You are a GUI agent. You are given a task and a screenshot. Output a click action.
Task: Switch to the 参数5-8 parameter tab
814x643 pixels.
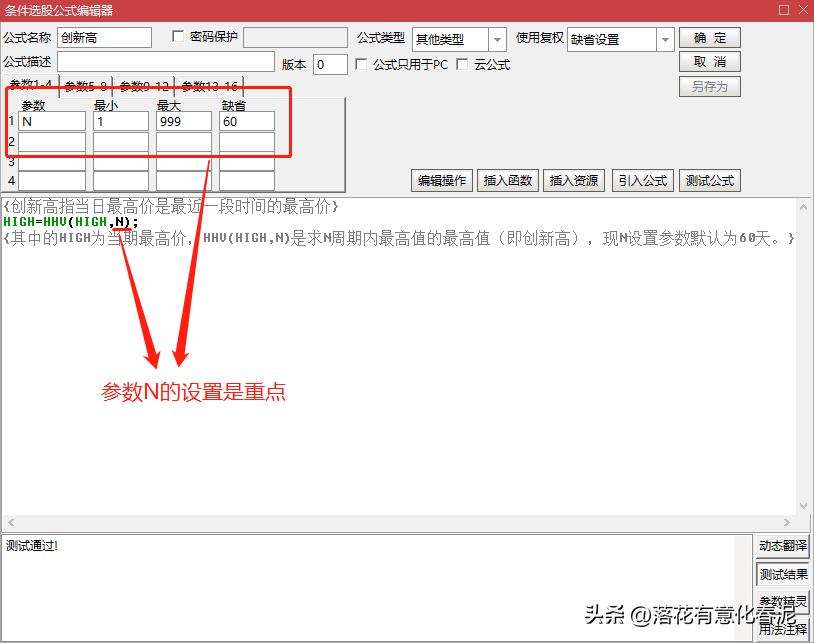pyautogui.click(x=85, y=86)
